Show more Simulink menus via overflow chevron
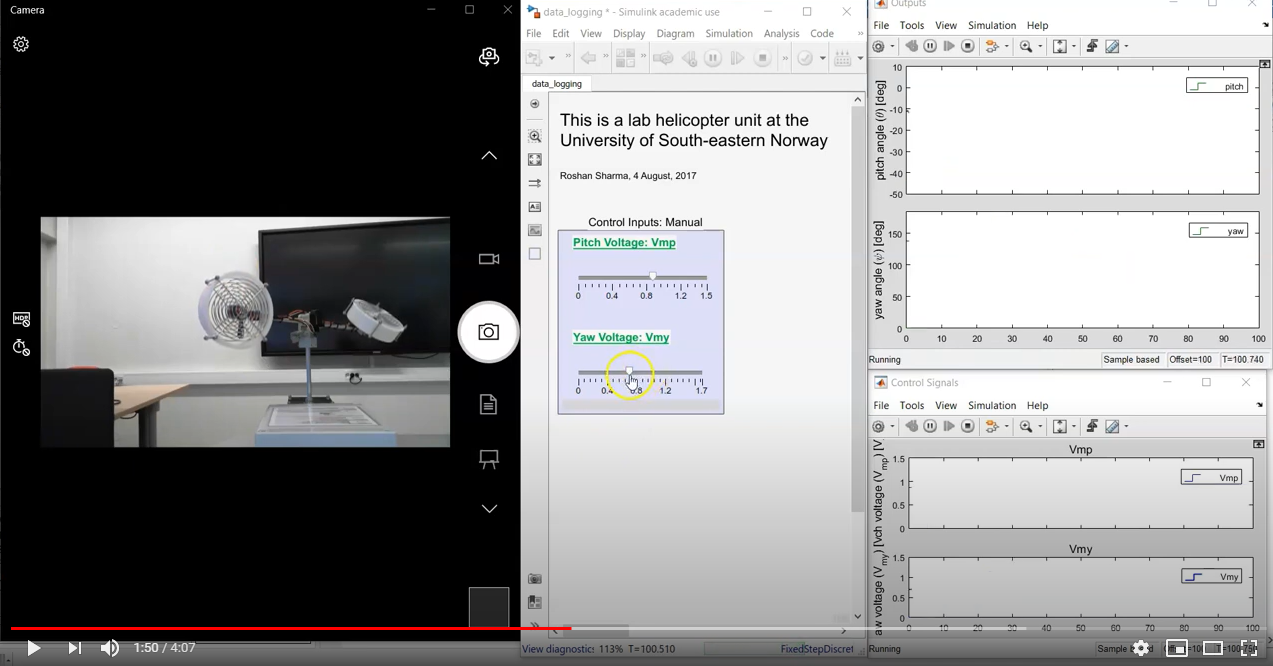The image size is (1273, 666). pyautogui.click(x=860, y=34)
